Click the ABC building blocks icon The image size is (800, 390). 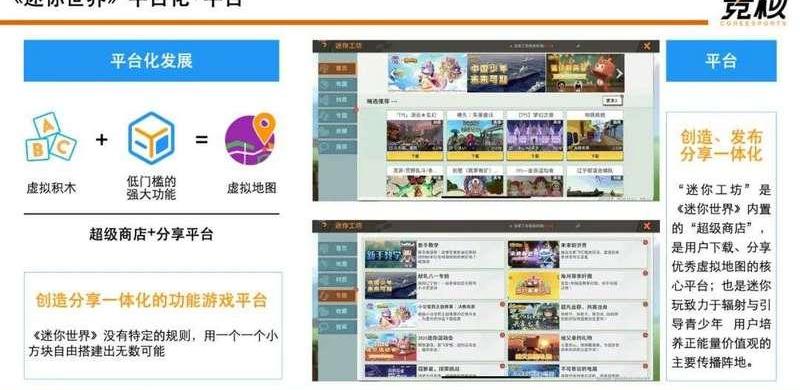[x=51, y=137]
